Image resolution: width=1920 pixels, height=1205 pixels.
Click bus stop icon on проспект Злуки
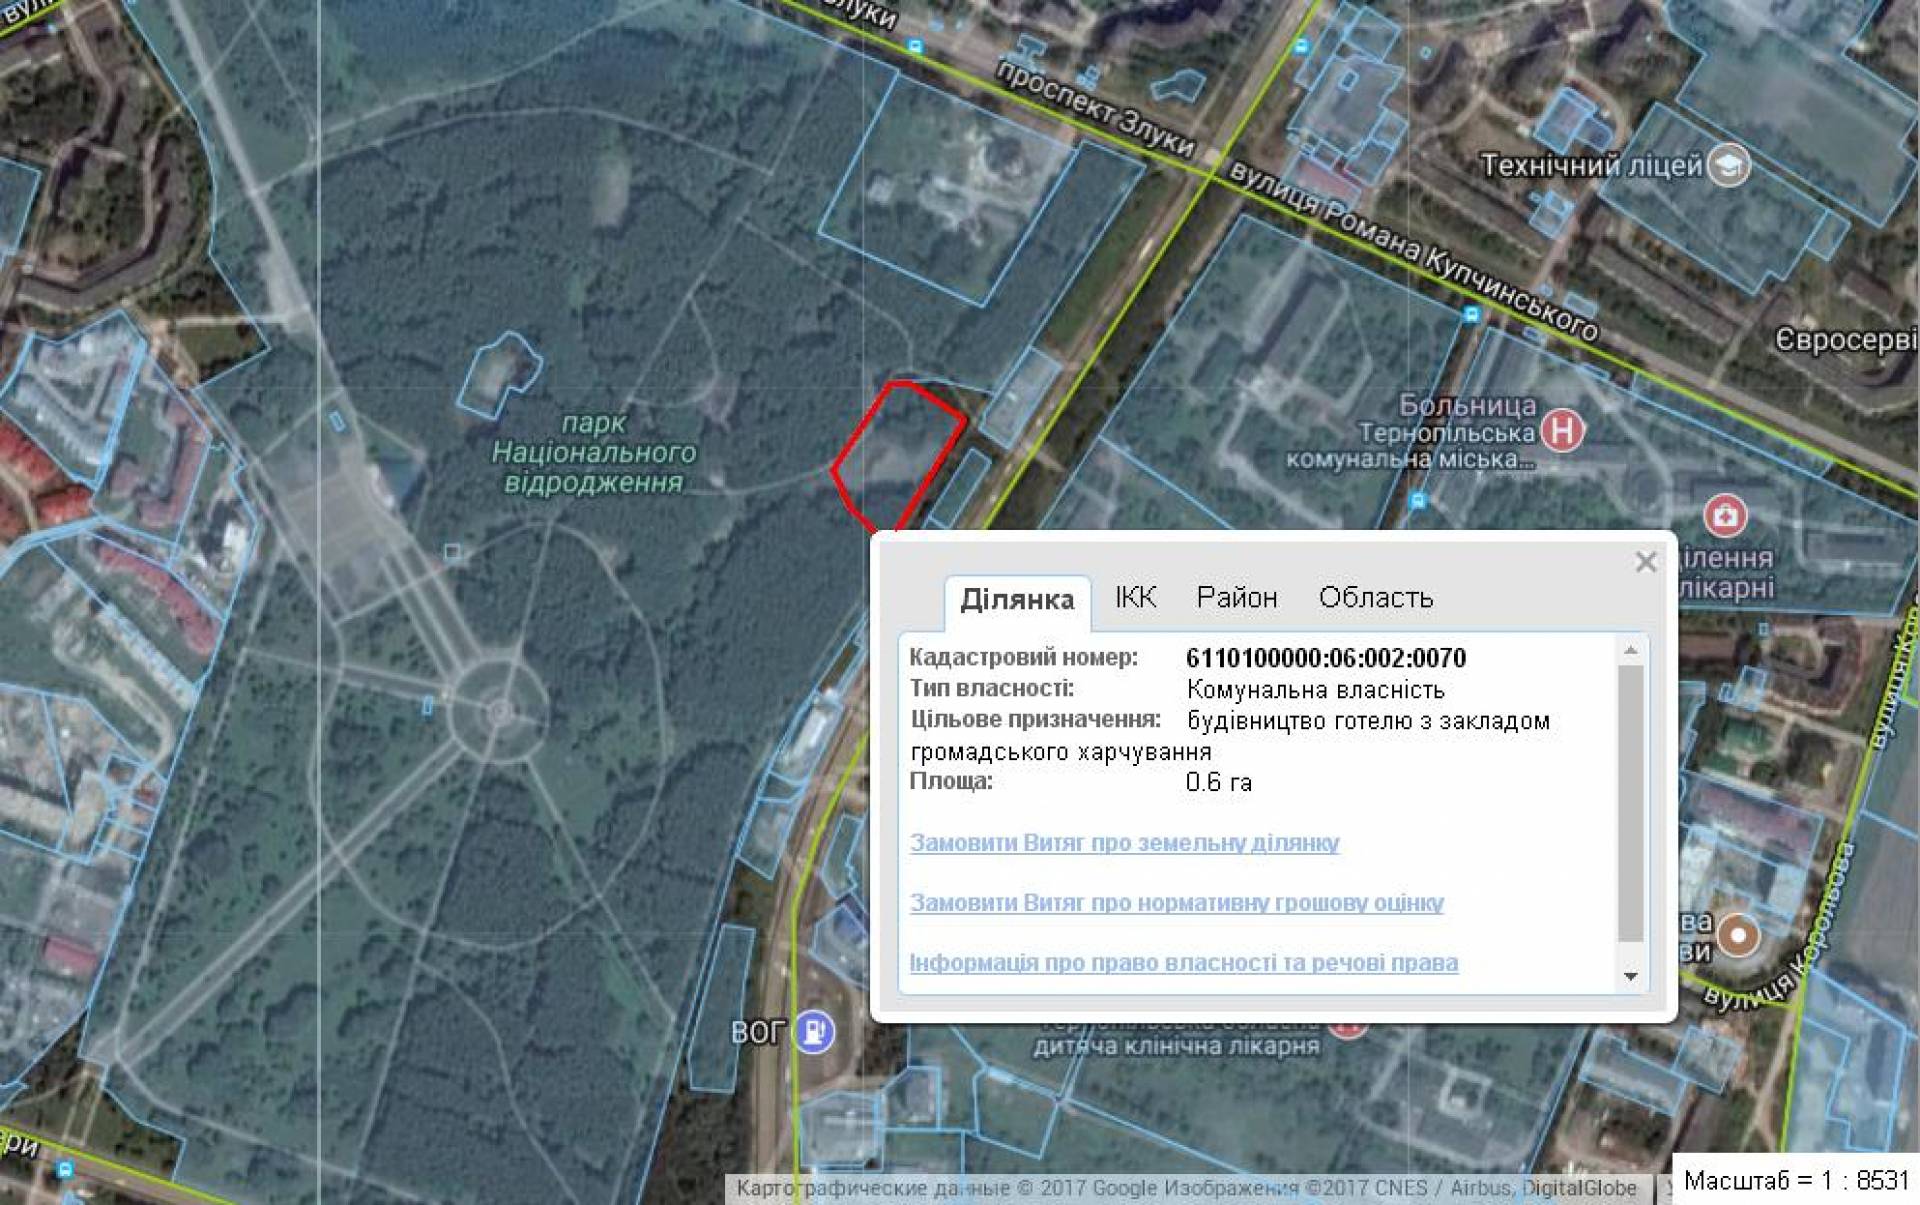(915, 46)
